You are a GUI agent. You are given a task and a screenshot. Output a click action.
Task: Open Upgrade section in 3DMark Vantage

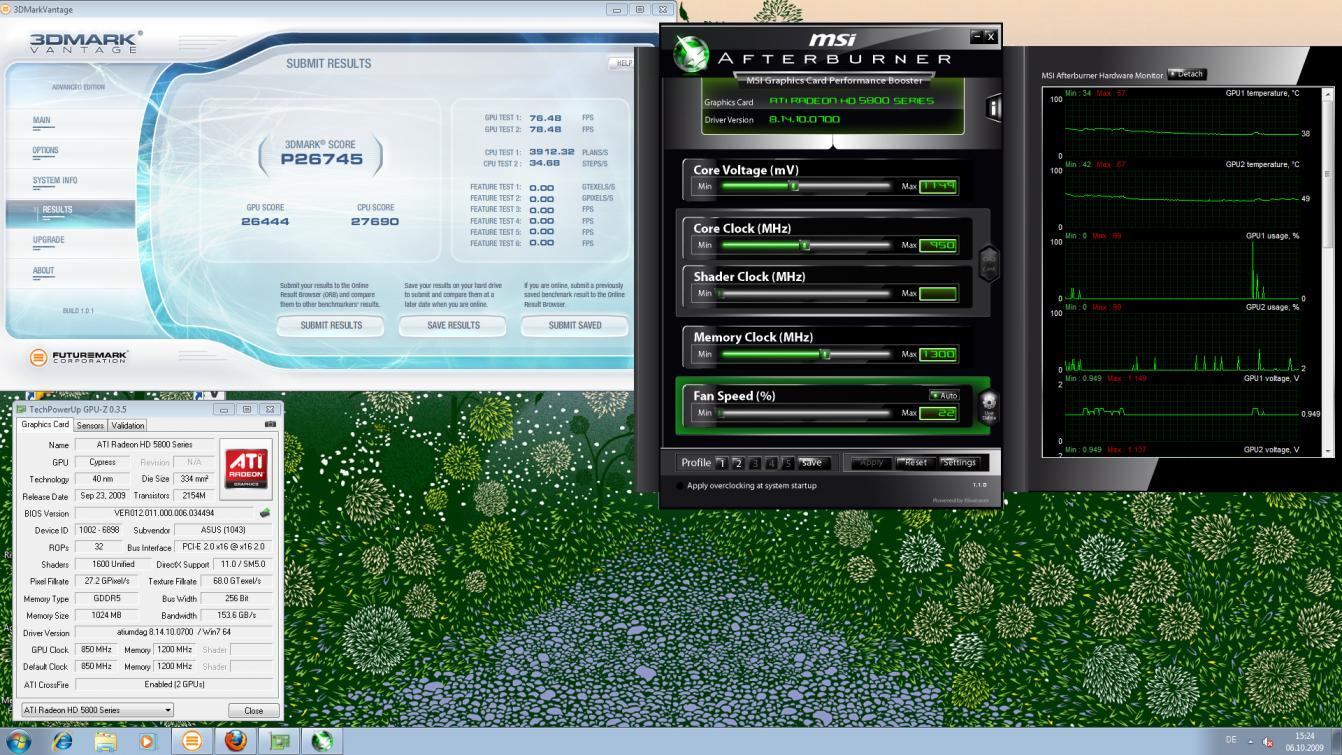click(x=49, y=240)
